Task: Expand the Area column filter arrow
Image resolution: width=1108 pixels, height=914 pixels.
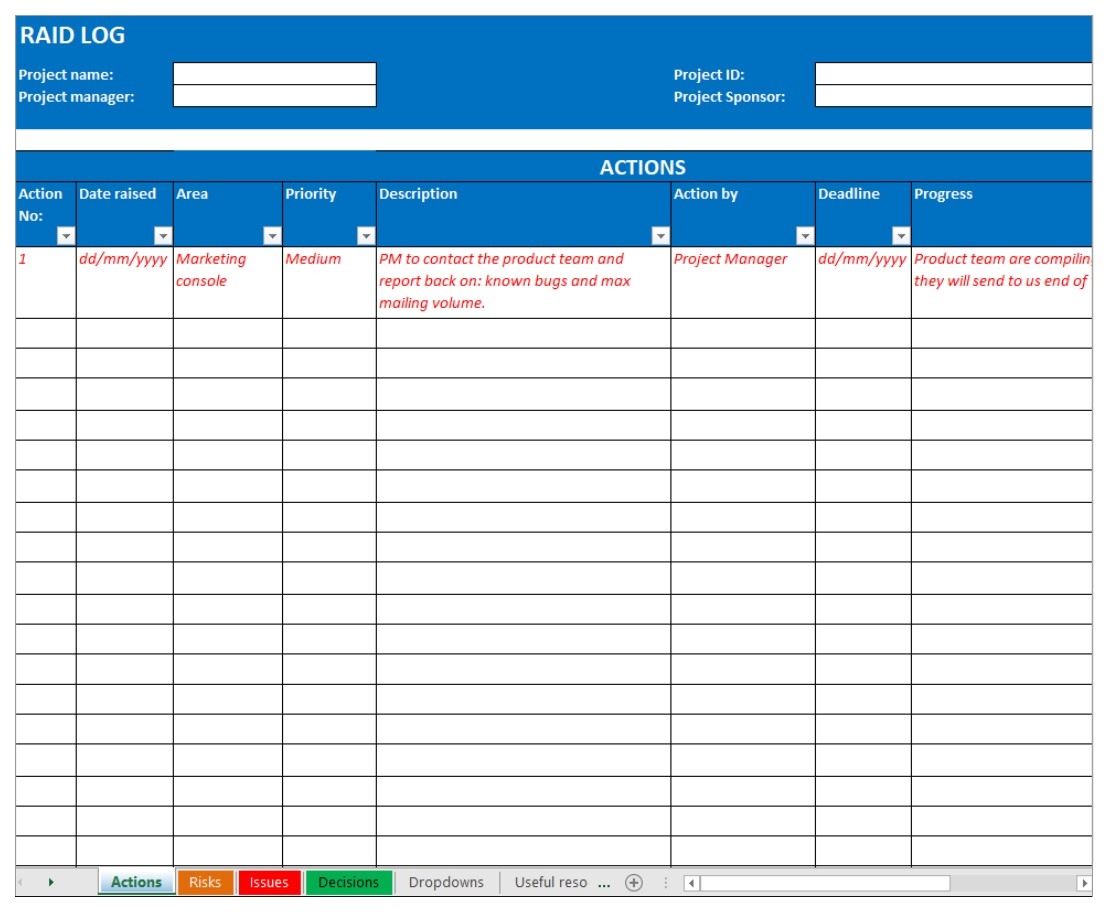Action: coord(272,236)
